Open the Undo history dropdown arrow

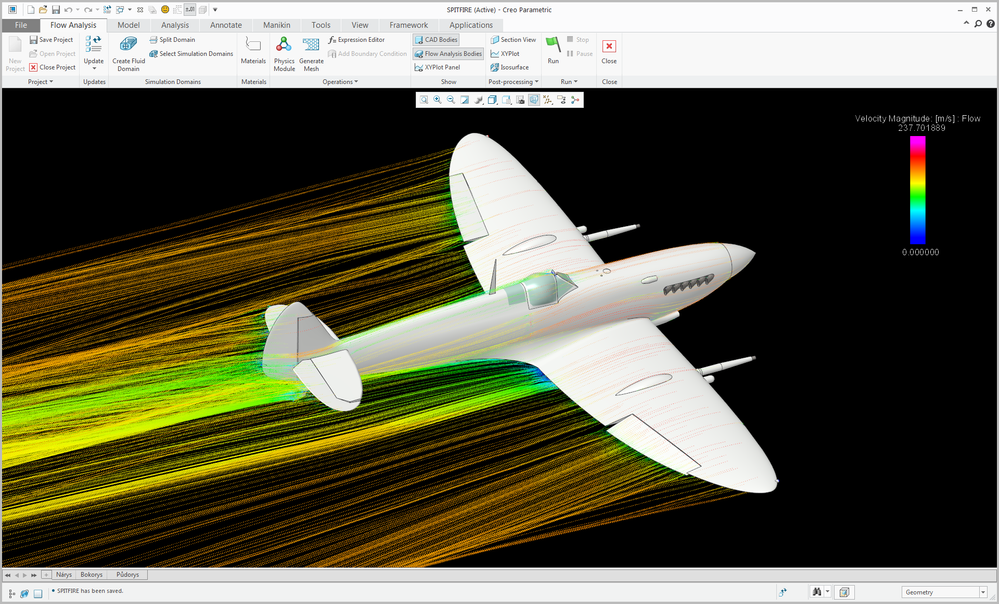click(x=78, y=10)
